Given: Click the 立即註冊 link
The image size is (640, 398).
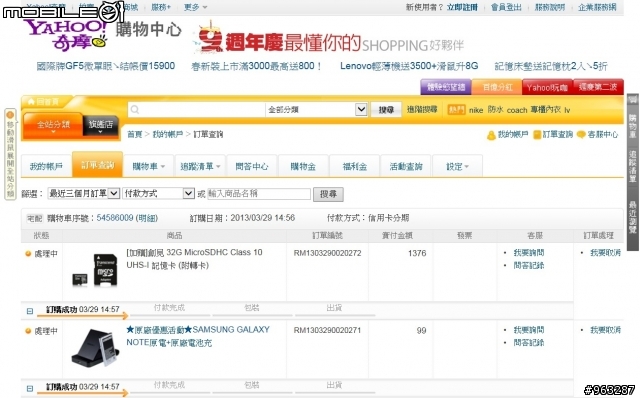Looking at the screenshot, I should point(462,7).
